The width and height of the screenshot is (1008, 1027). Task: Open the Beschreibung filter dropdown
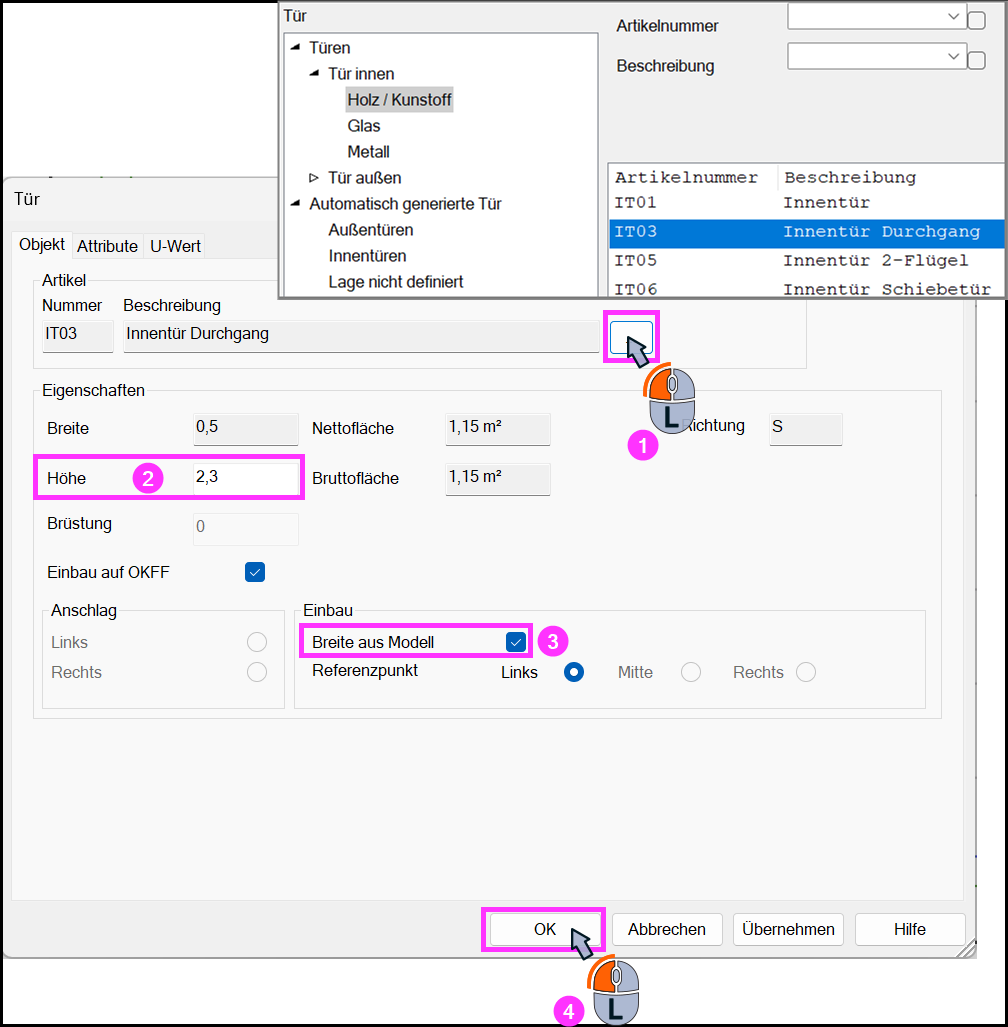tap(876, 56)
